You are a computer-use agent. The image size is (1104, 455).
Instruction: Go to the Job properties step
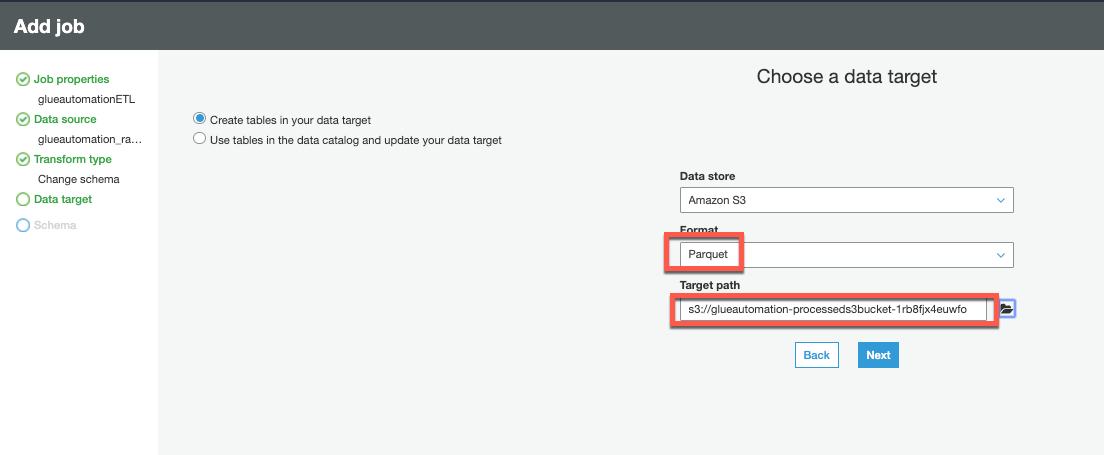(x=71, y=80)
